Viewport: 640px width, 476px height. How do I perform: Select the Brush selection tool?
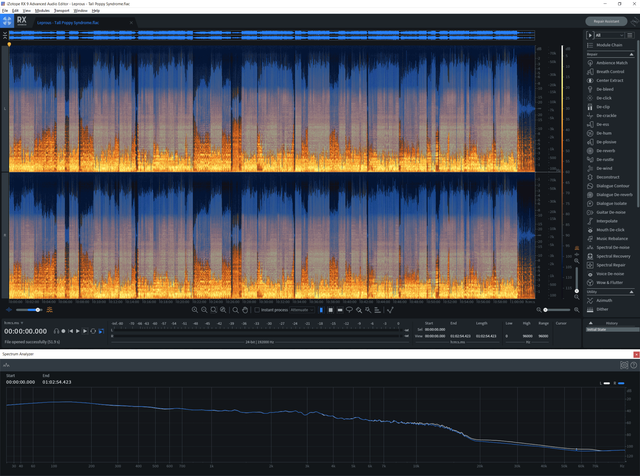(x=359, y=310)
